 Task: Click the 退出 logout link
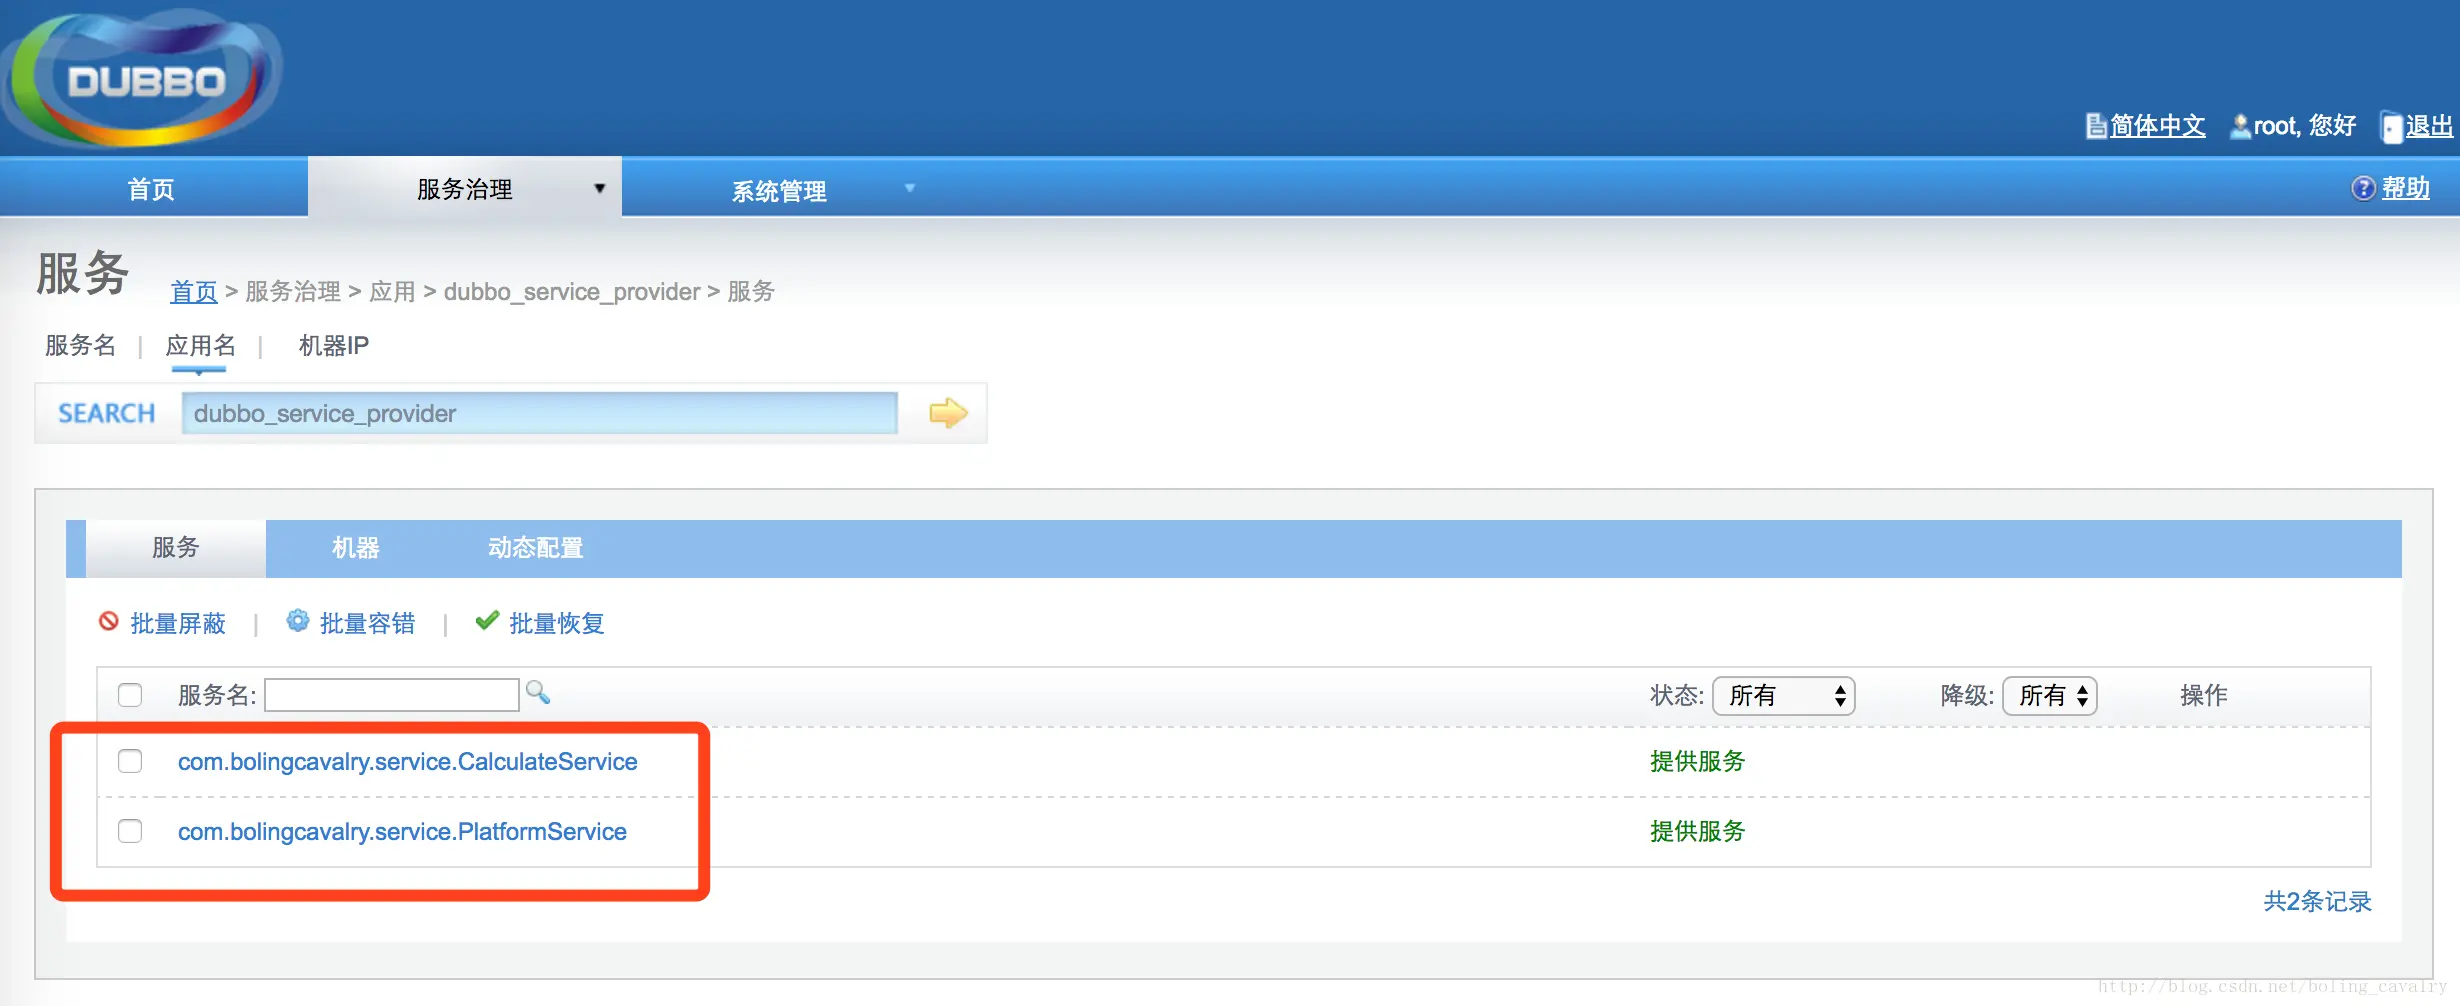pyautogui.click(x=2429, y=126)
